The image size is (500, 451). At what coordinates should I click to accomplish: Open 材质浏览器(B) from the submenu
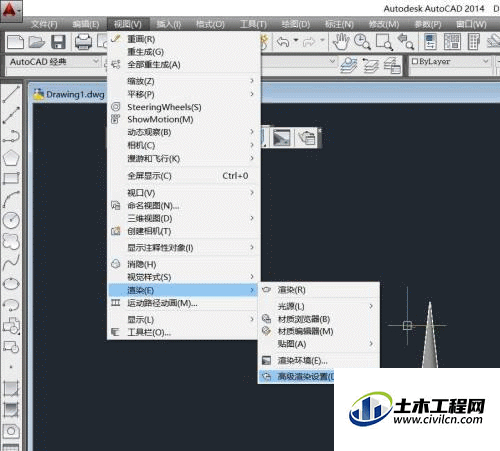(319, 319)
